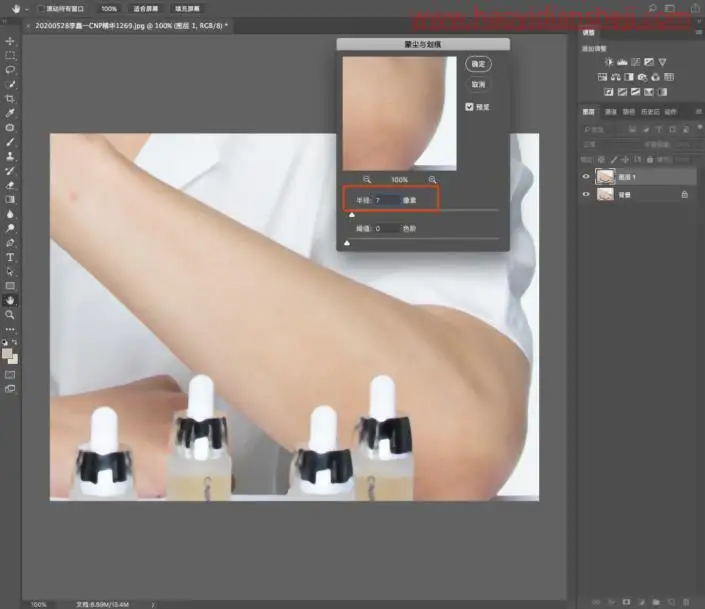Select the Rectangle shape tool
The width and height of the screenshot is (705, 609).
10,286
